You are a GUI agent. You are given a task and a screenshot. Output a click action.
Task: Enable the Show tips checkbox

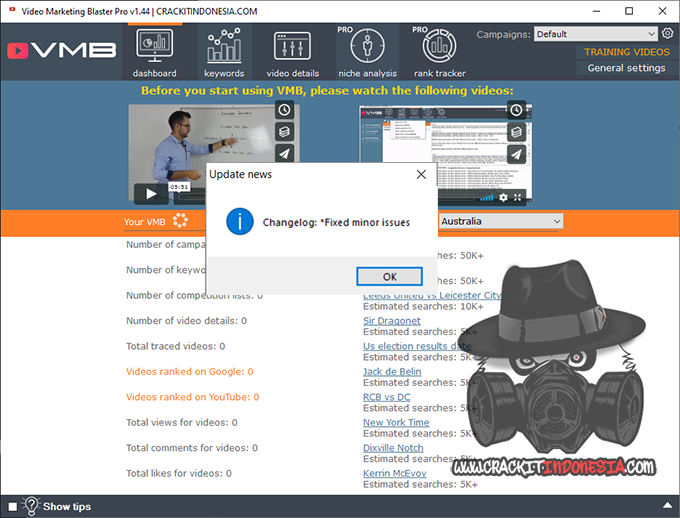coord(11,506)
